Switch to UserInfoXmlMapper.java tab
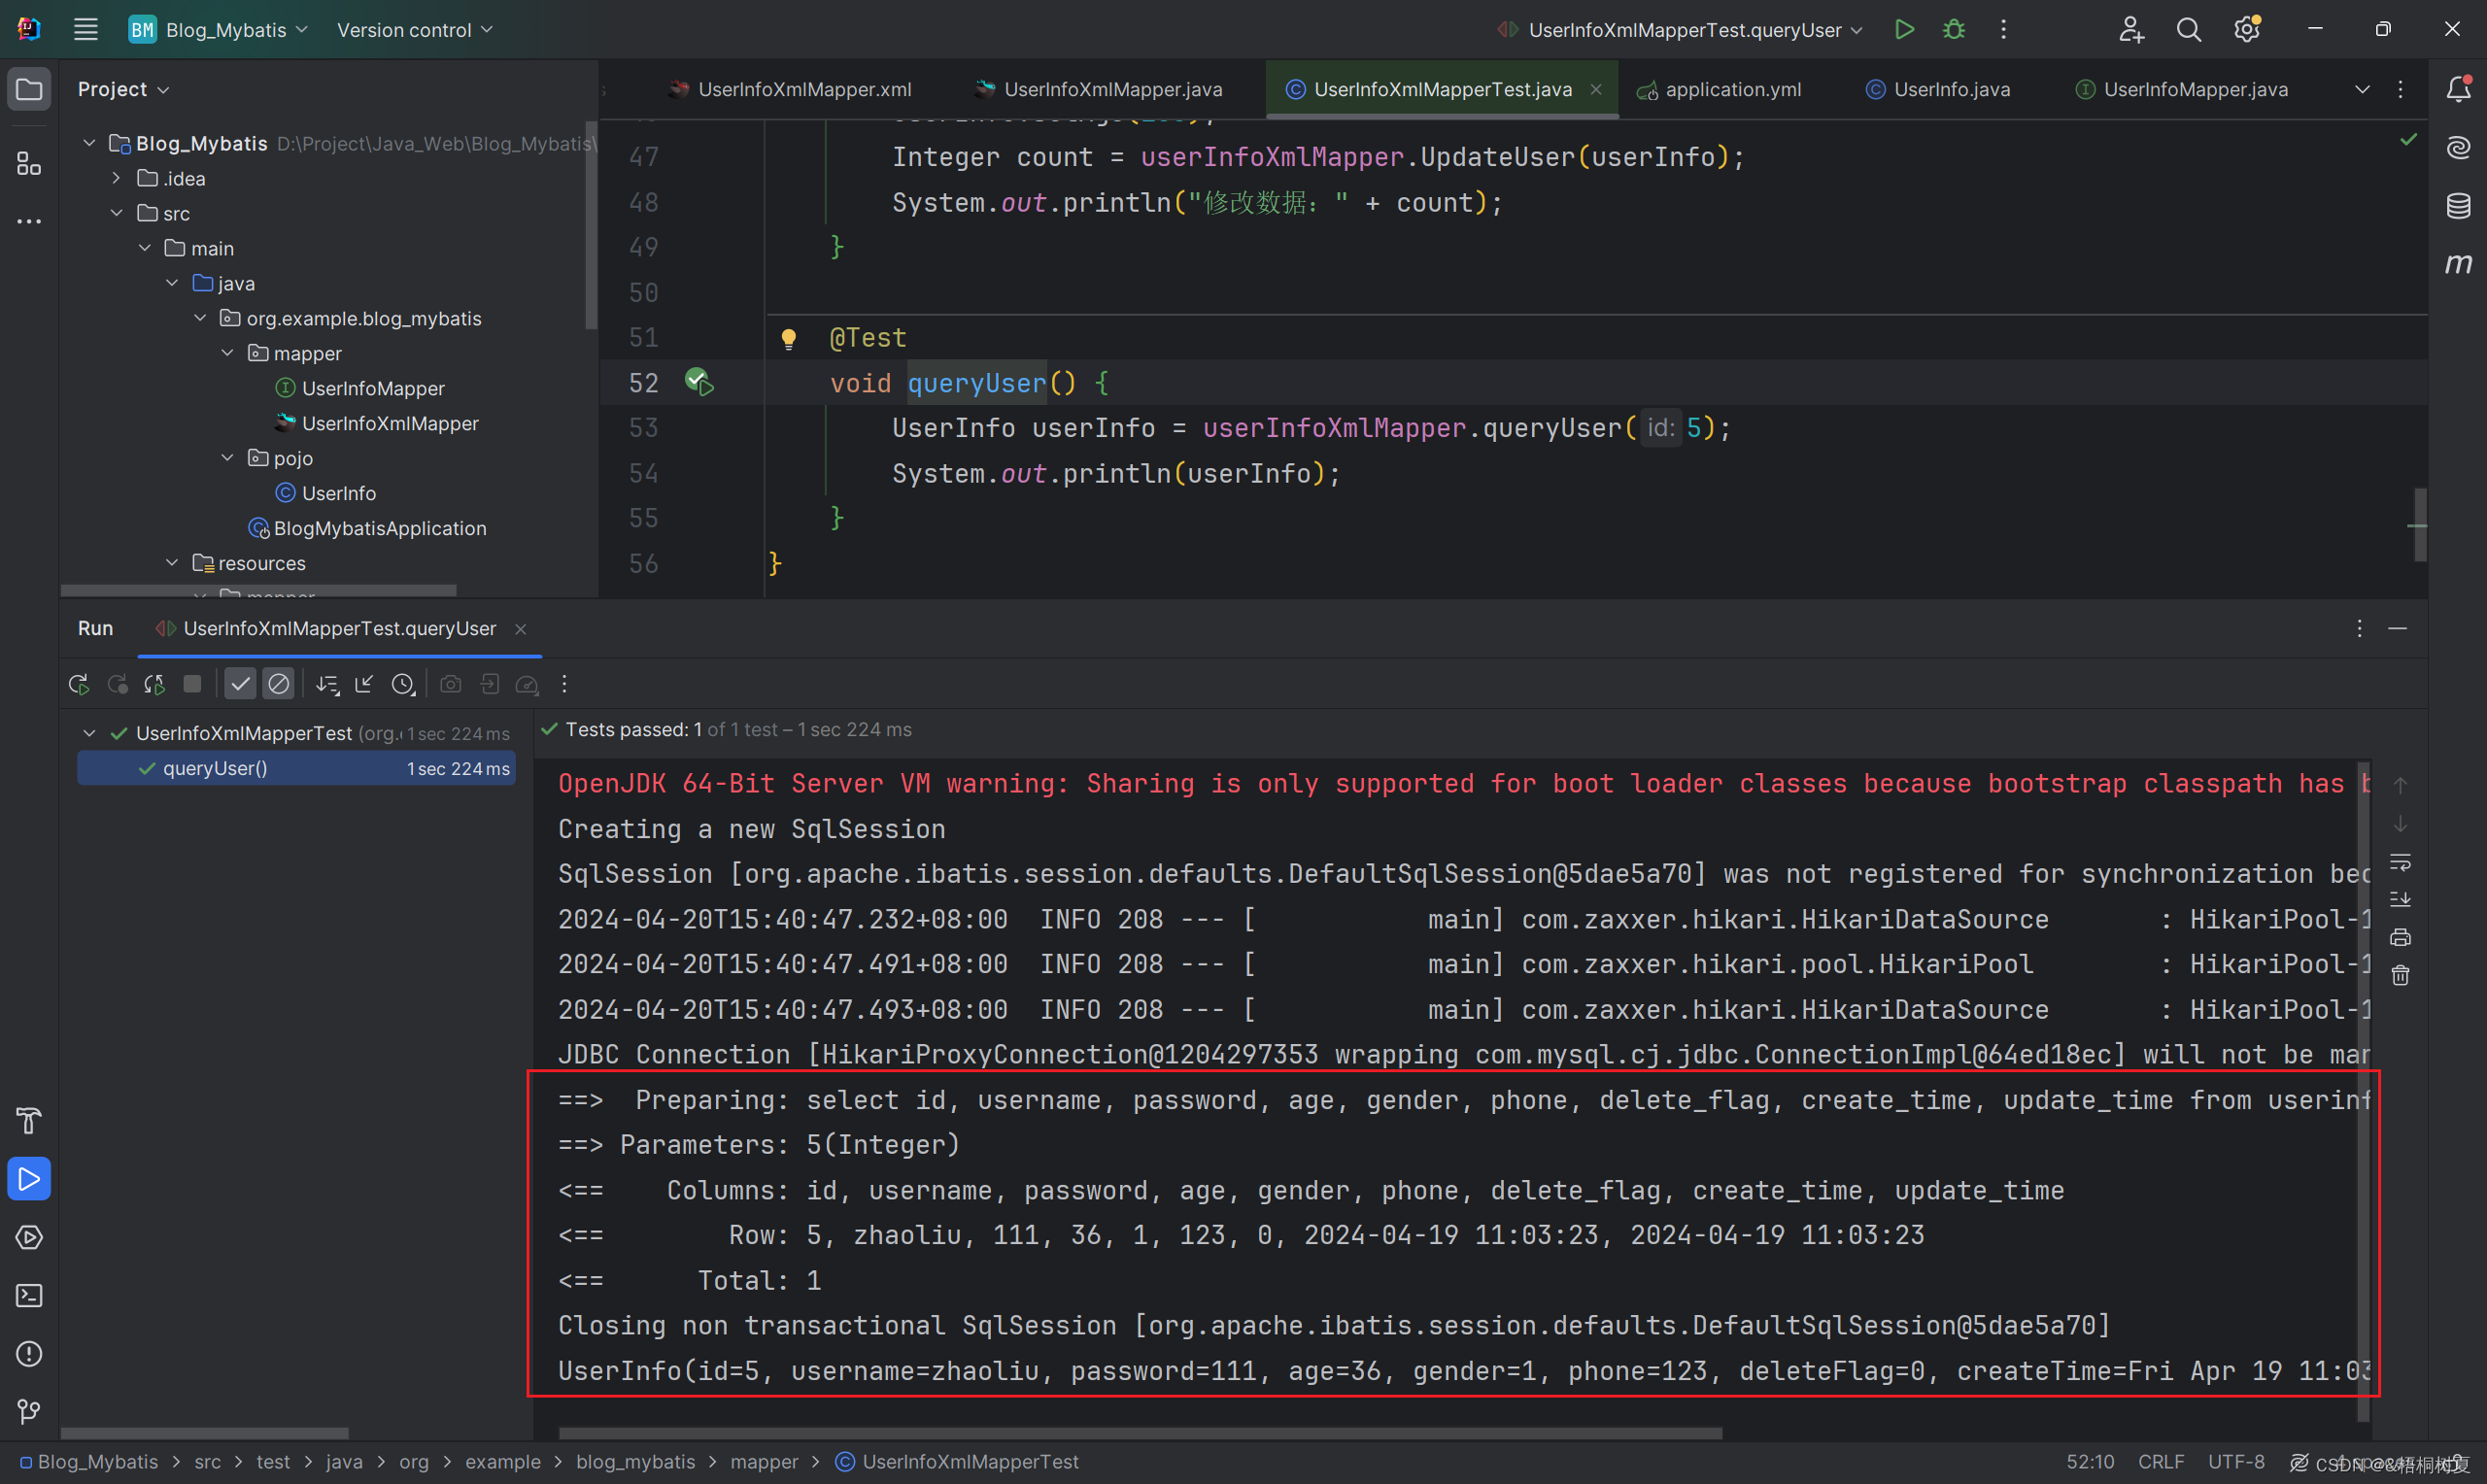Viewport: 2487px width, 1484px height. tap(1098, 89)
